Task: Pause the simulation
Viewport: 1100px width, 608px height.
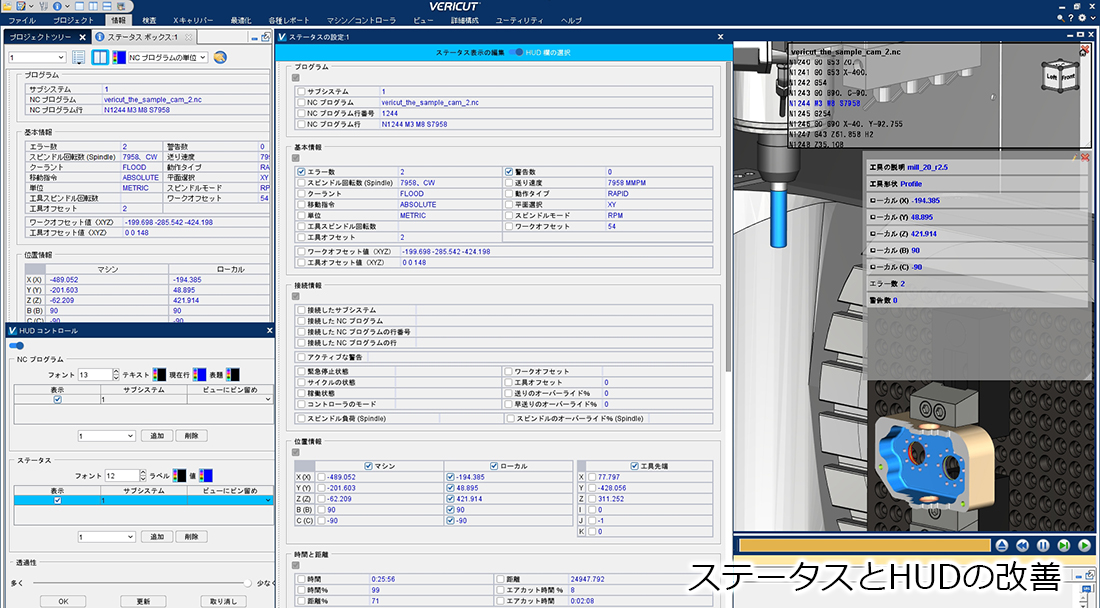Action: (1043, 546)
